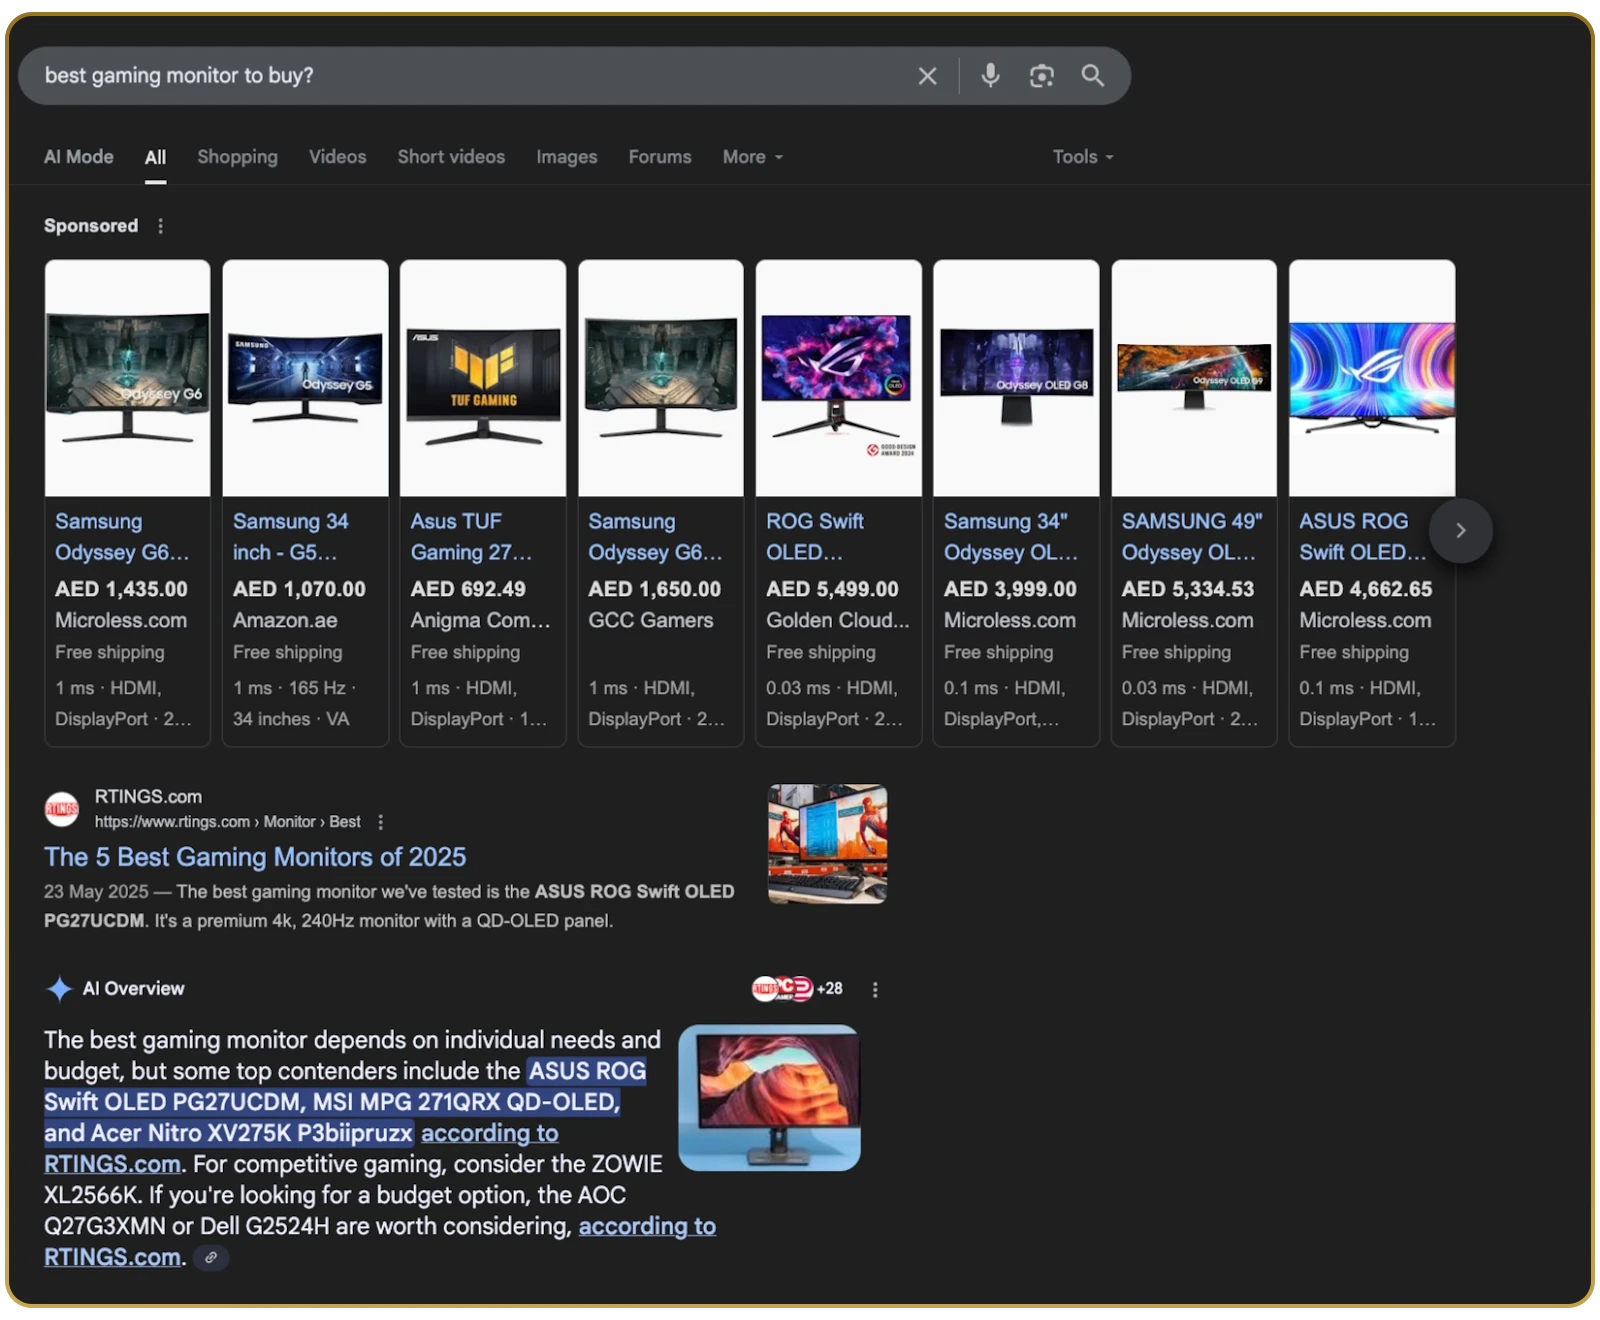Open the Samsung 34 inch - G5 link
The width and height of the screenshot is (1600, 1320).
coord(291,537)
